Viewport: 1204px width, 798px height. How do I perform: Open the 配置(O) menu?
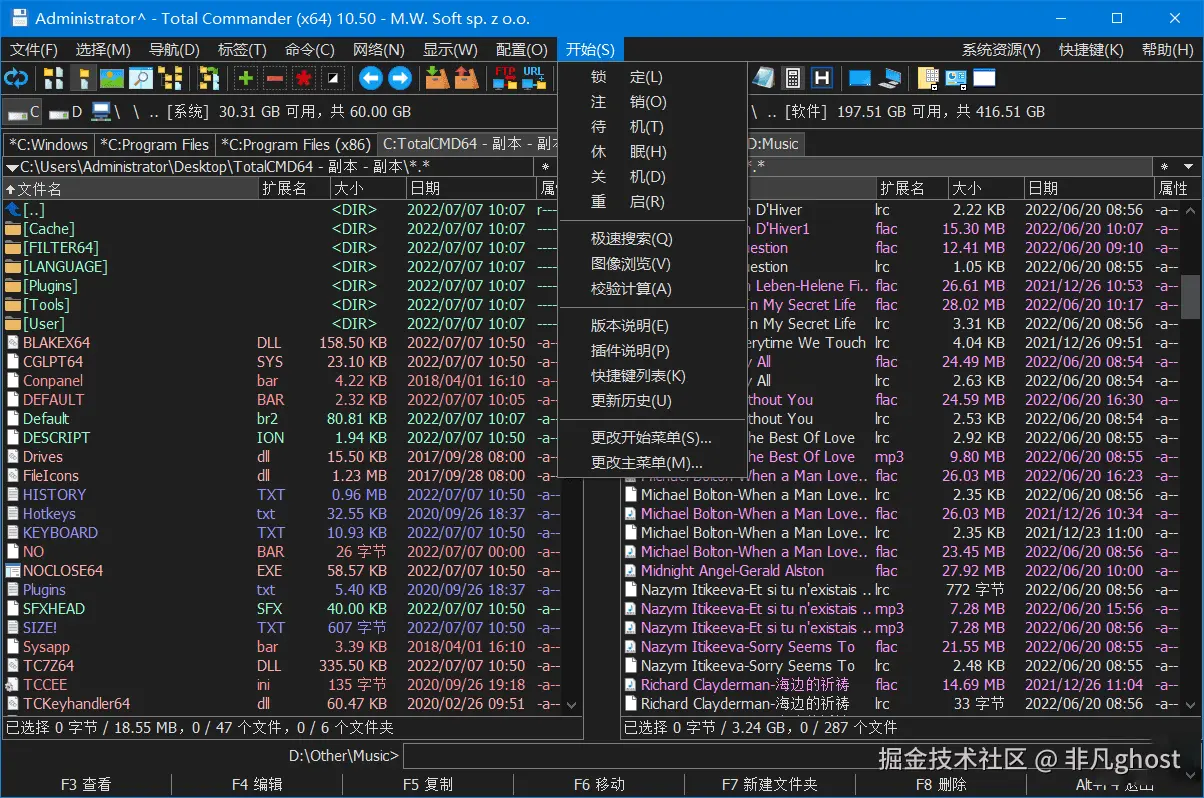522,50
